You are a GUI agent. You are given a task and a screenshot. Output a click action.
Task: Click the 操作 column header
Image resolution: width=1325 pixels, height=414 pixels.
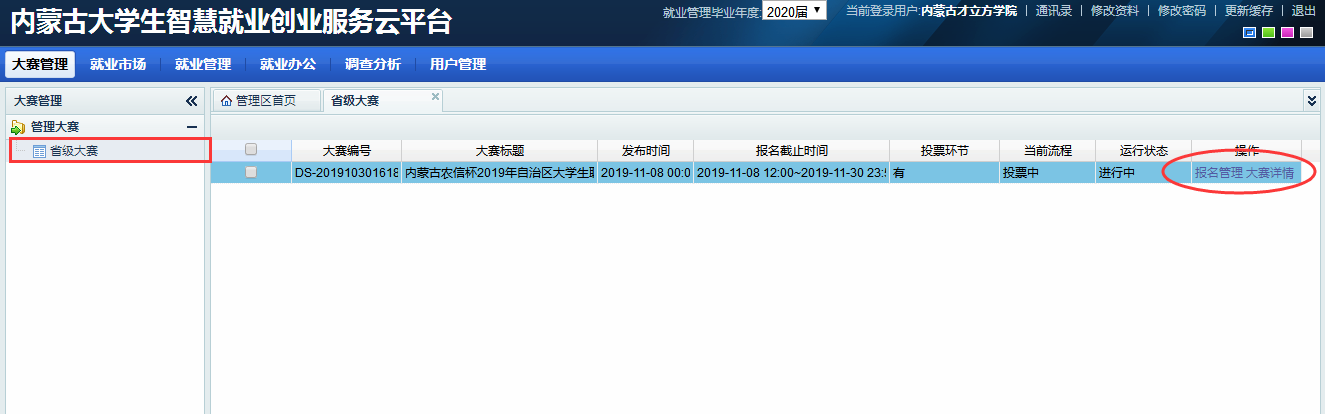[x=1246, y=150]
